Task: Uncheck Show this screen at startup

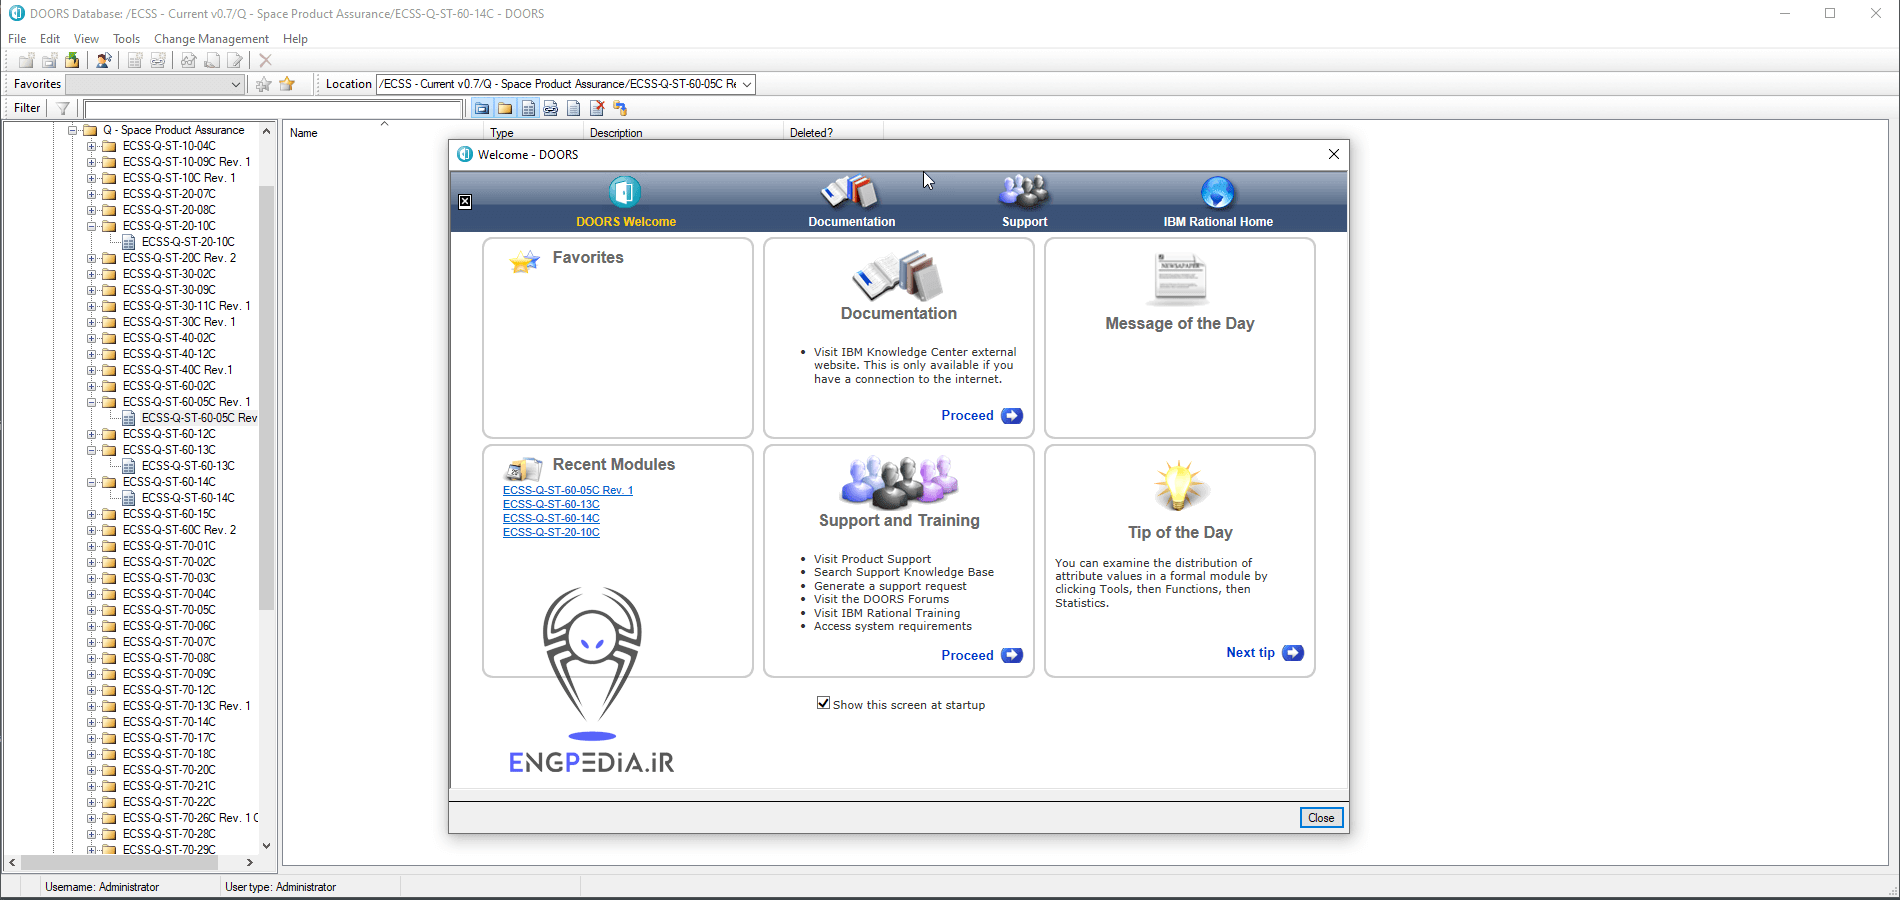Action: (x=823, y=703)
